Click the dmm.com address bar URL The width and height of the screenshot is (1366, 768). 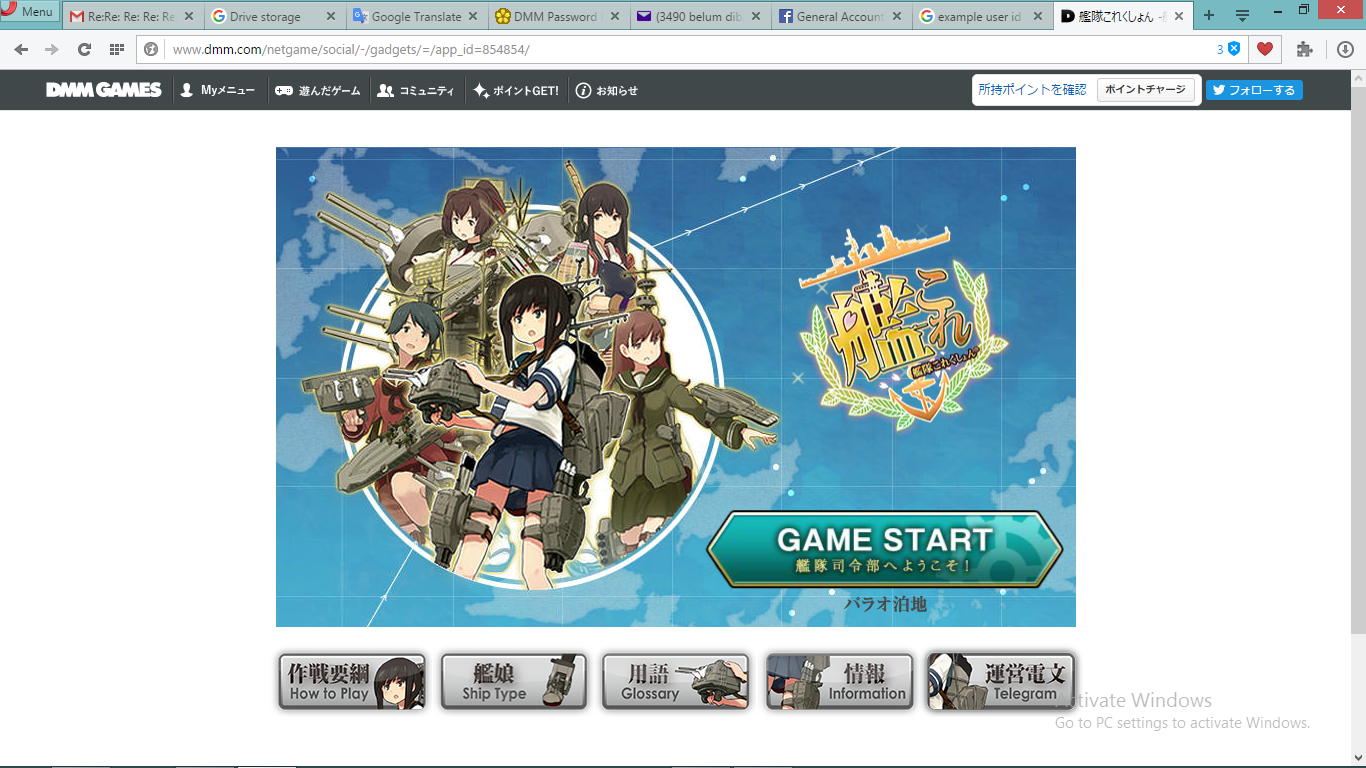click(351, 49)
